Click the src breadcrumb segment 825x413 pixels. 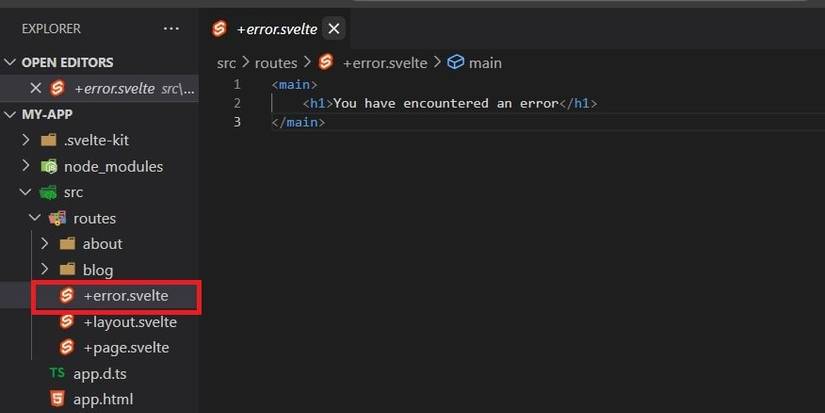pyautogui.click(x=227, y=62)
